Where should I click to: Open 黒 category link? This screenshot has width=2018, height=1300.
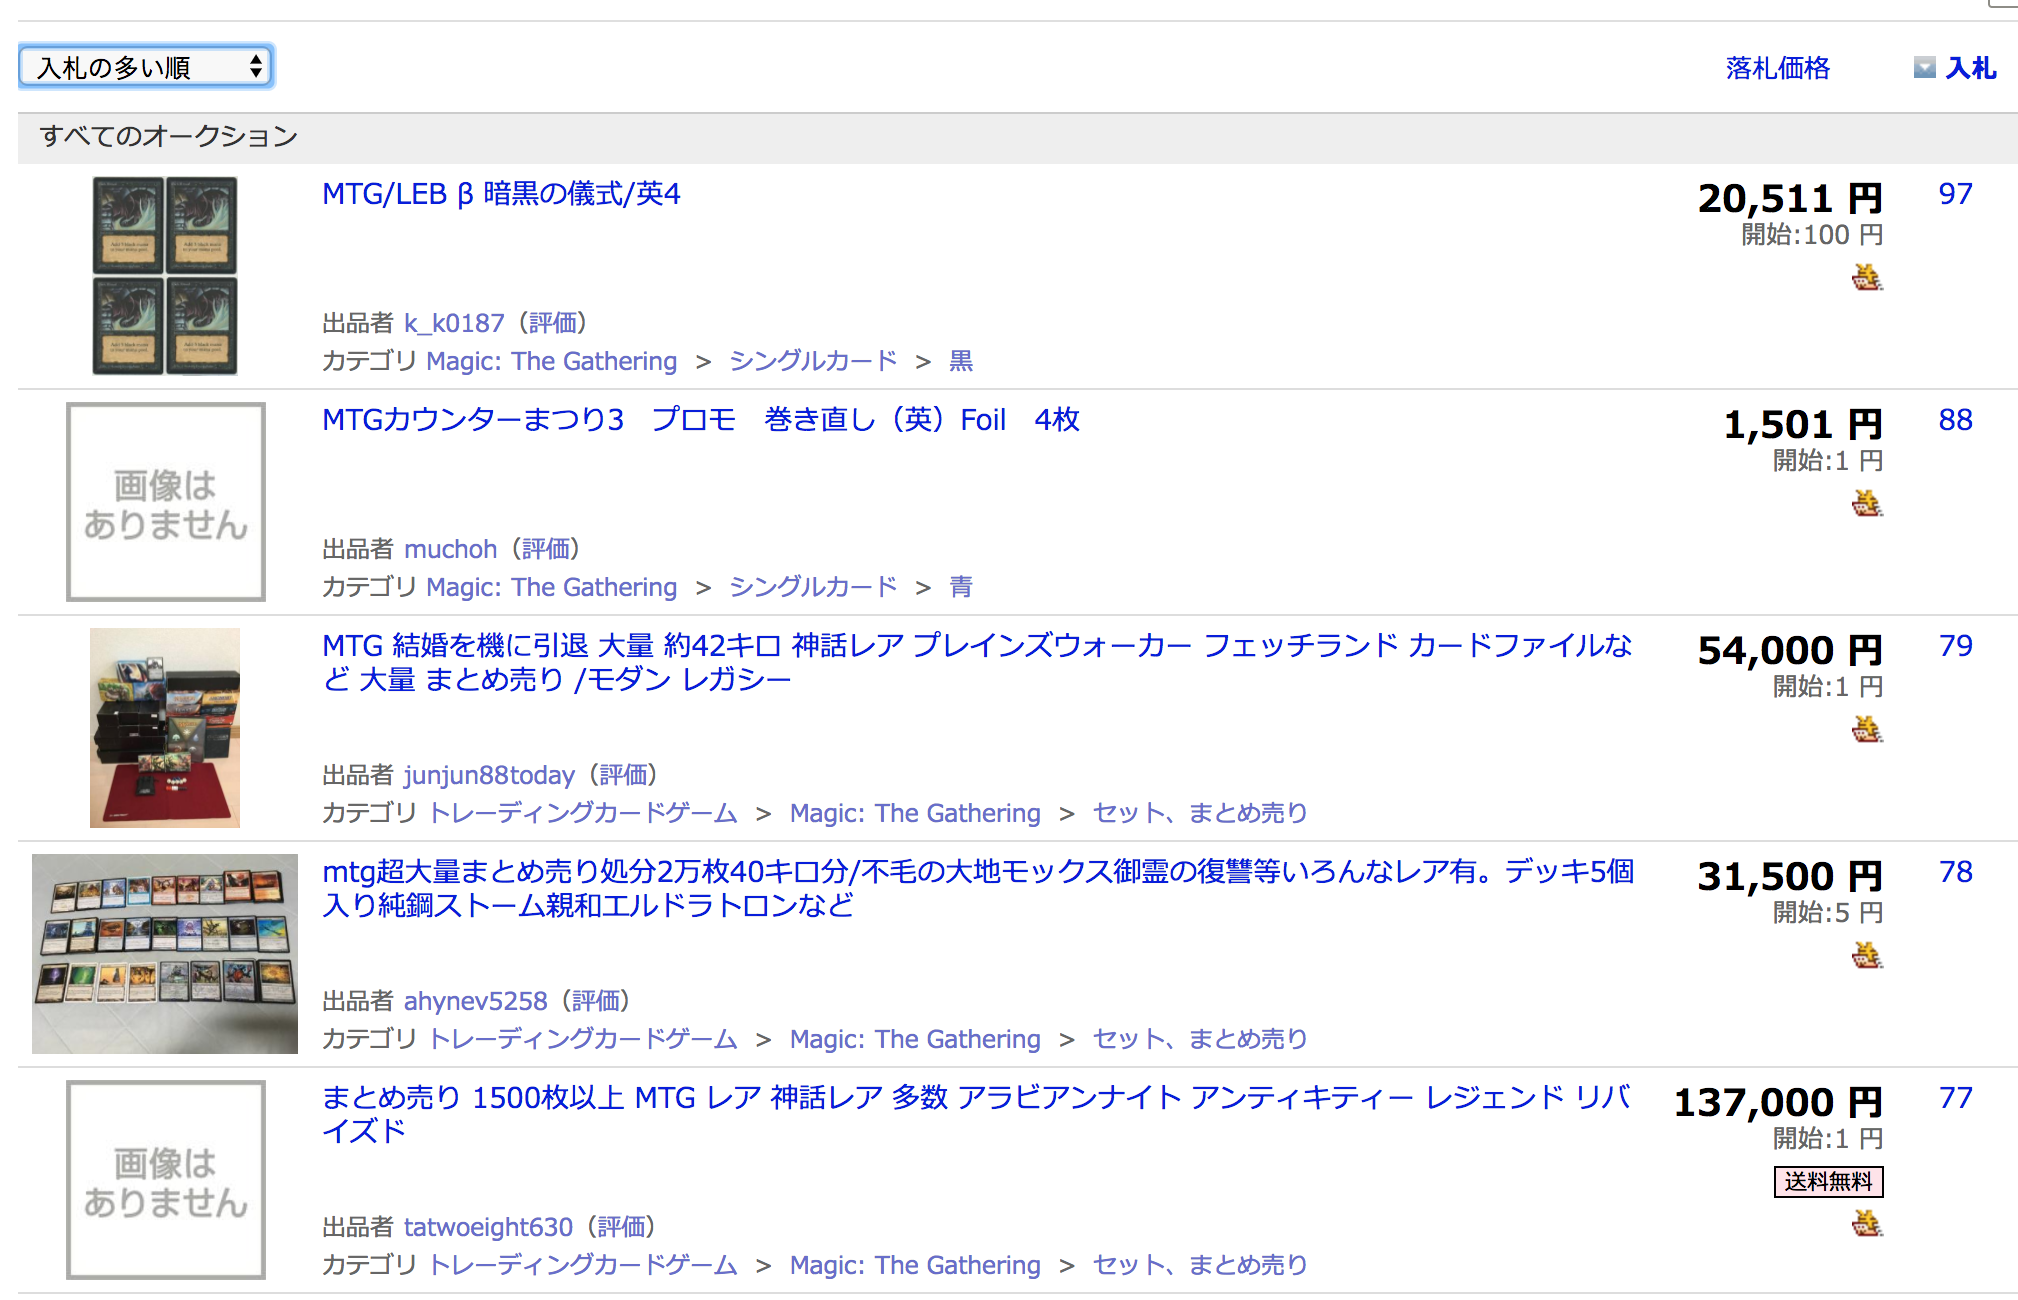(961, 361)
